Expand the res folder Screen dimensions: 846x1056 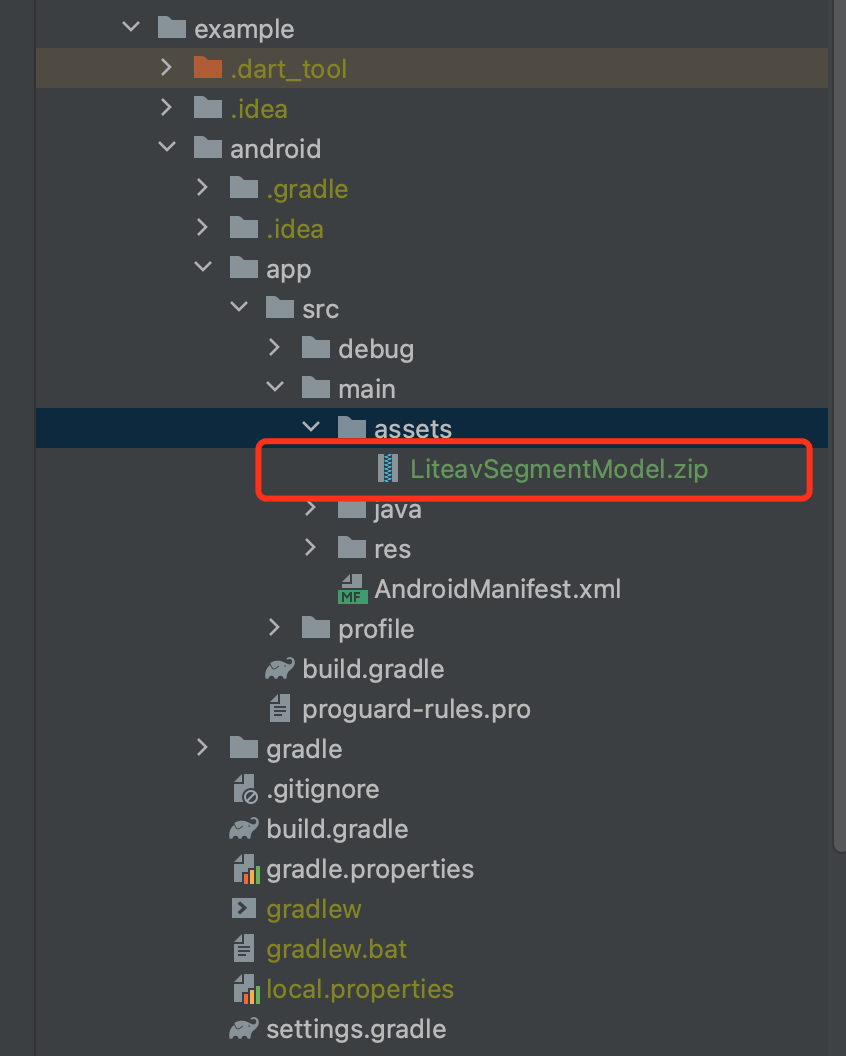click(311, 548)
